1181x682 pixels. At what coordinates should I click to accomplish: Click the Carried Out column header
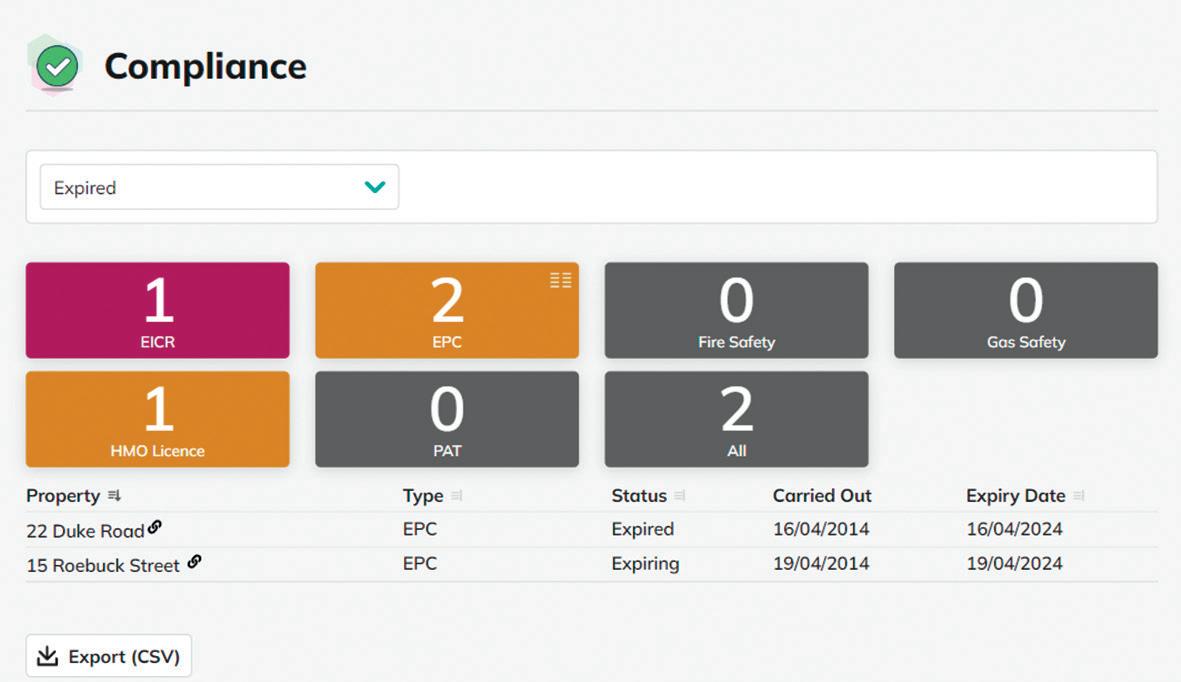pos(822,496)
